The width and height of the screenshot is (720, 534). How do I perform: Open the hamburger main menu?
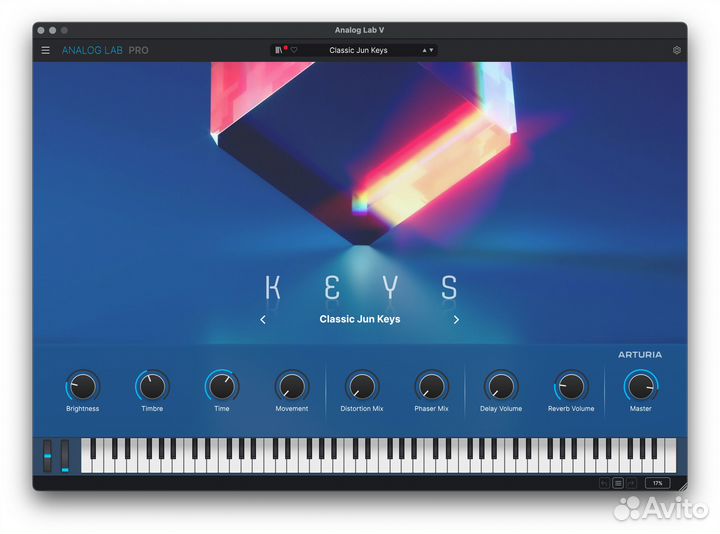45,50
